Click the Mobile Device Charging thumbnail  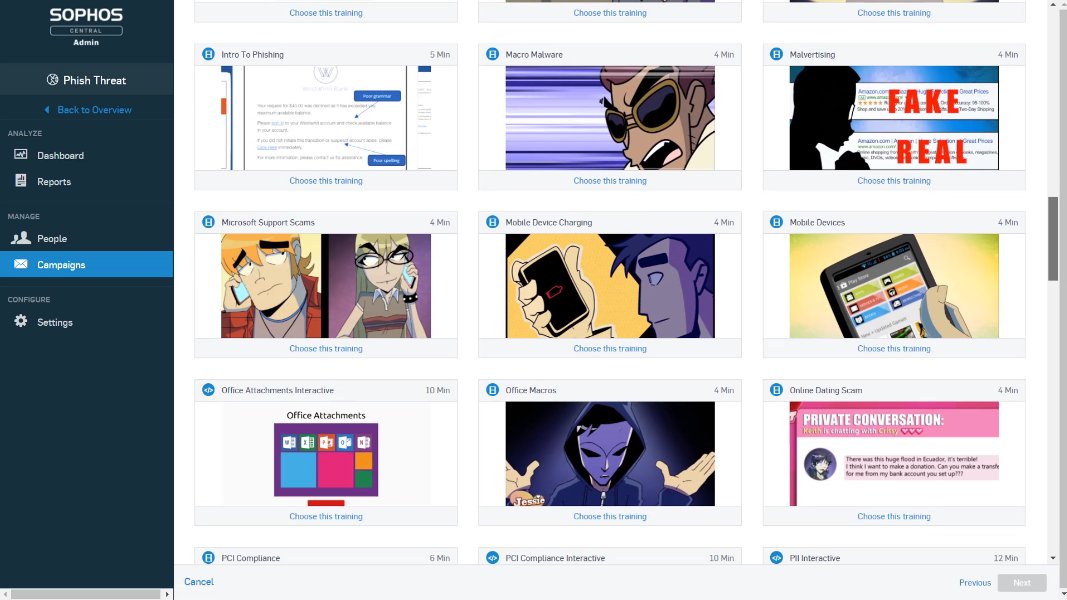point(610,286)
